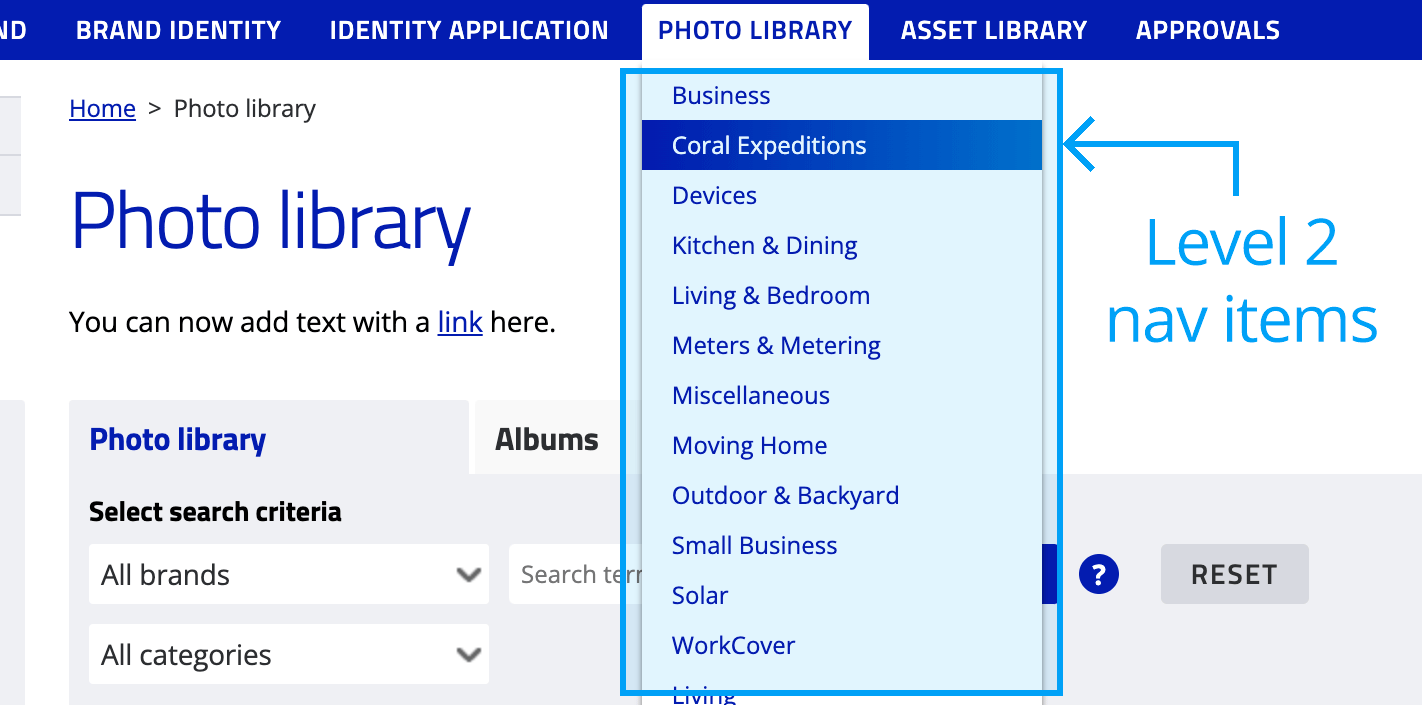Open the Approvals navigation item

(x=1207, y=30)
